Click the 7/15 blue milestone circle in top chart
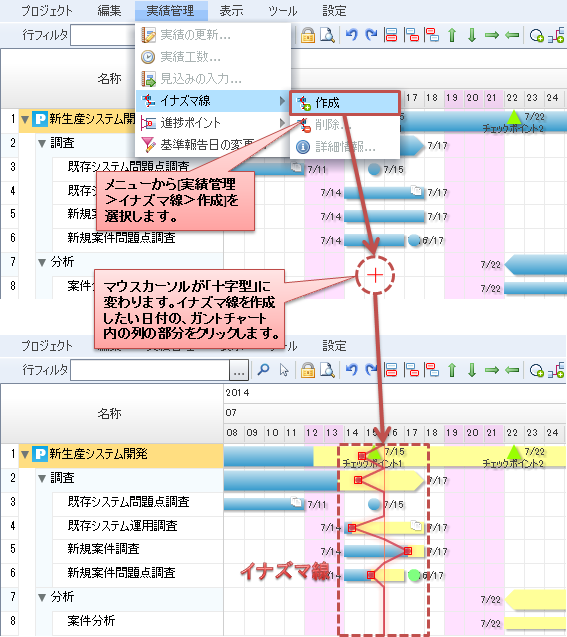Viewport: 567px width, 637px height. (x=374, y=169)
